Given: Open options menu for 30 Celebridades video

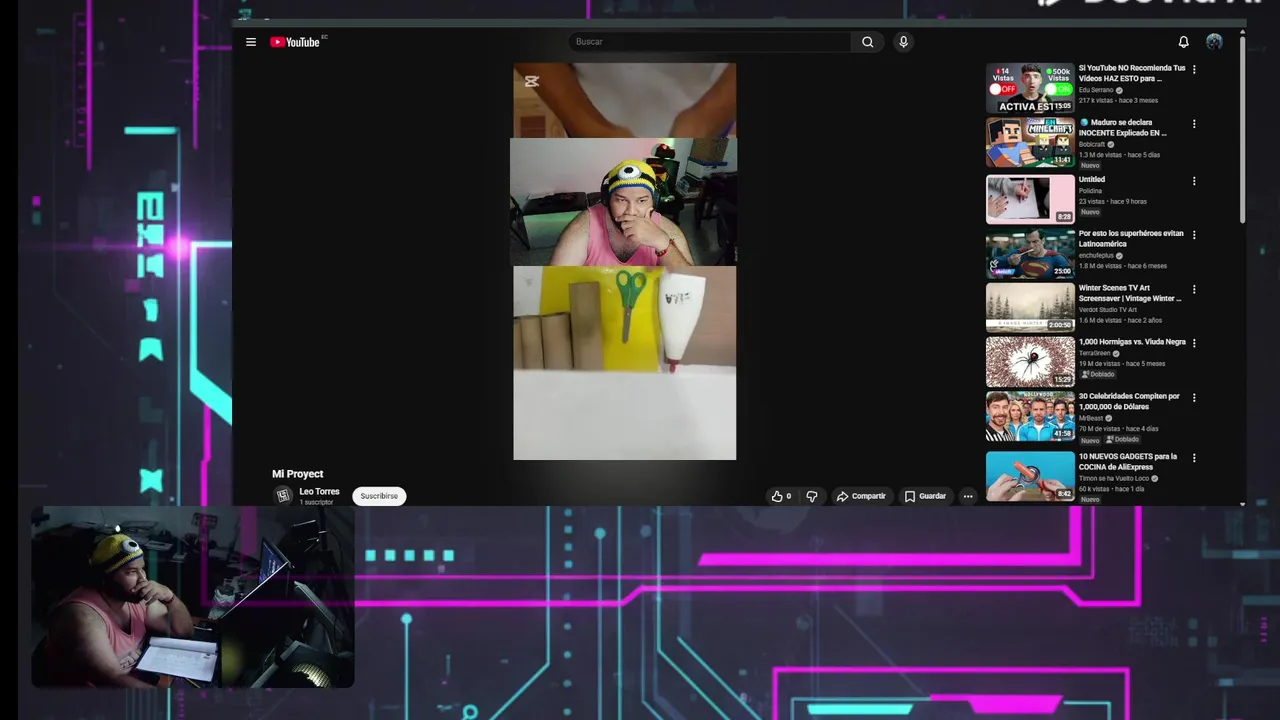Looking at the screenshot, I should click(x=1194, y=398).
